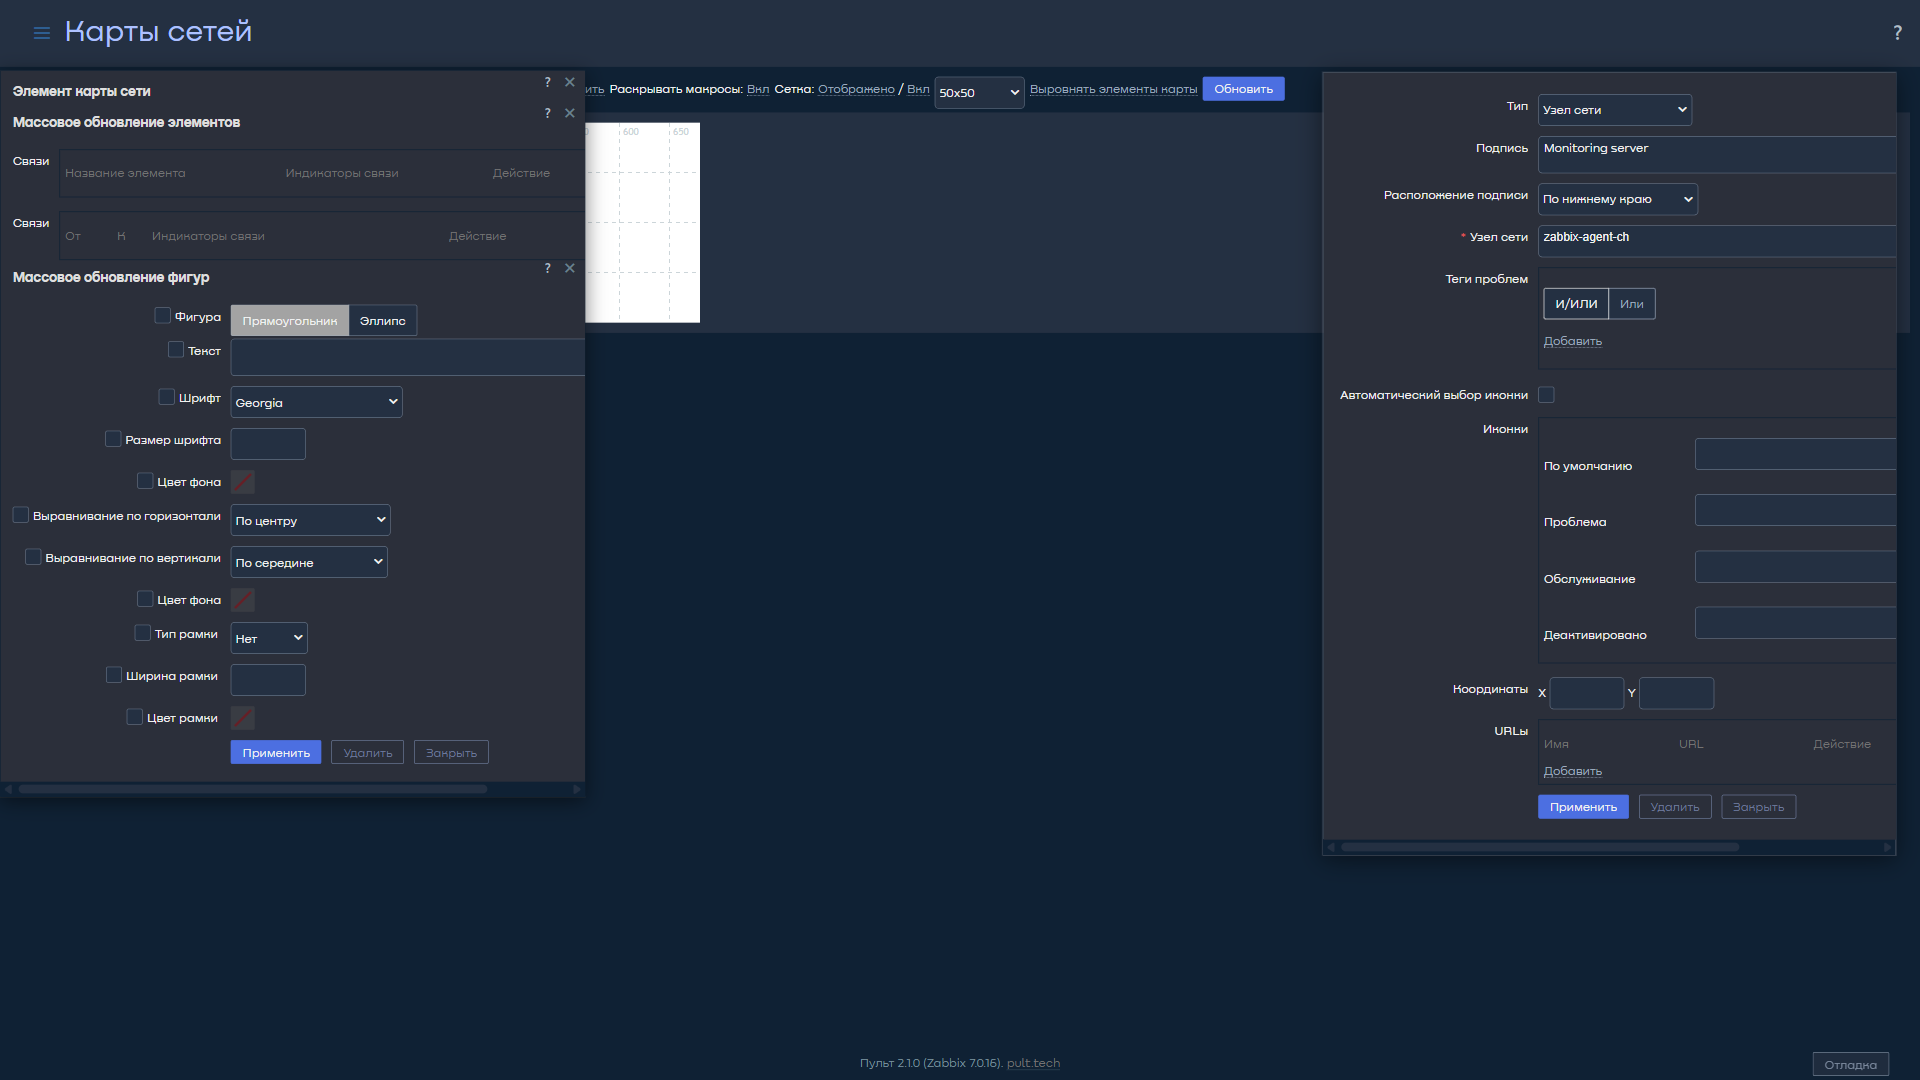Choose Или tag evaluation mode
Image resolution: width=1920 pixels, height=1080 pixels.
coord(1632,304)
